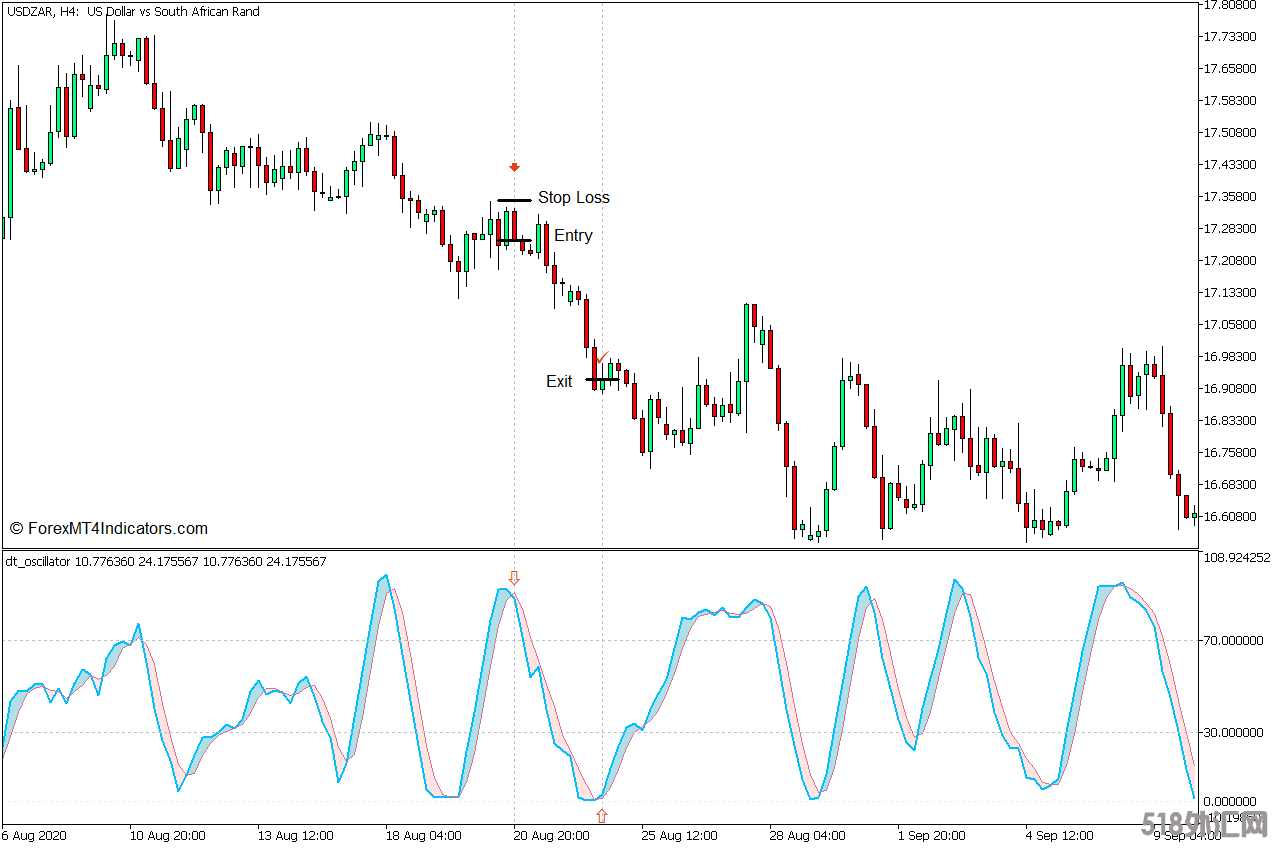
Task: Click the 16.60800 price on the axis
Action: 1229,517
